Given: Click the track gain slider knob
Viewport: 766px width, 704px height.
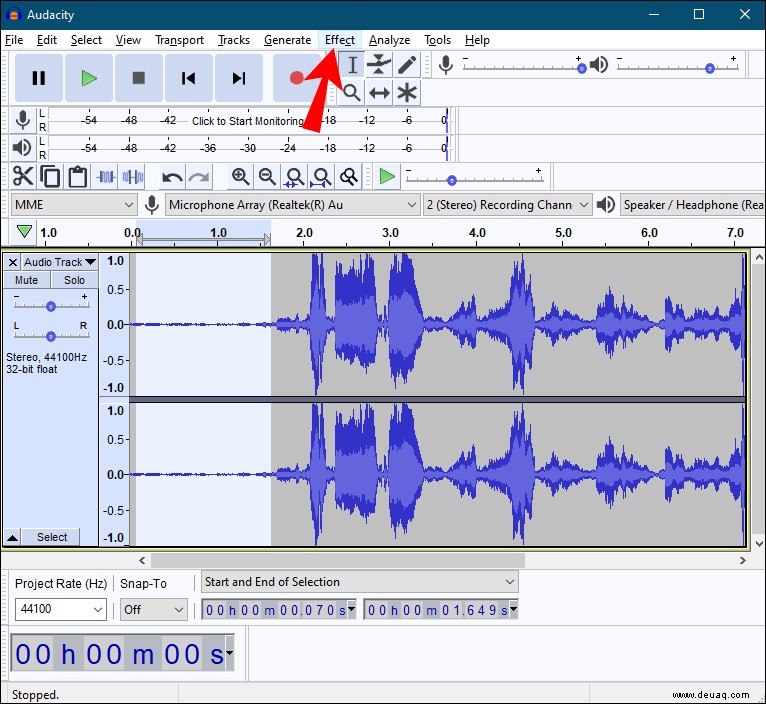Looking at the screenshot, I should tap(51, 306).
